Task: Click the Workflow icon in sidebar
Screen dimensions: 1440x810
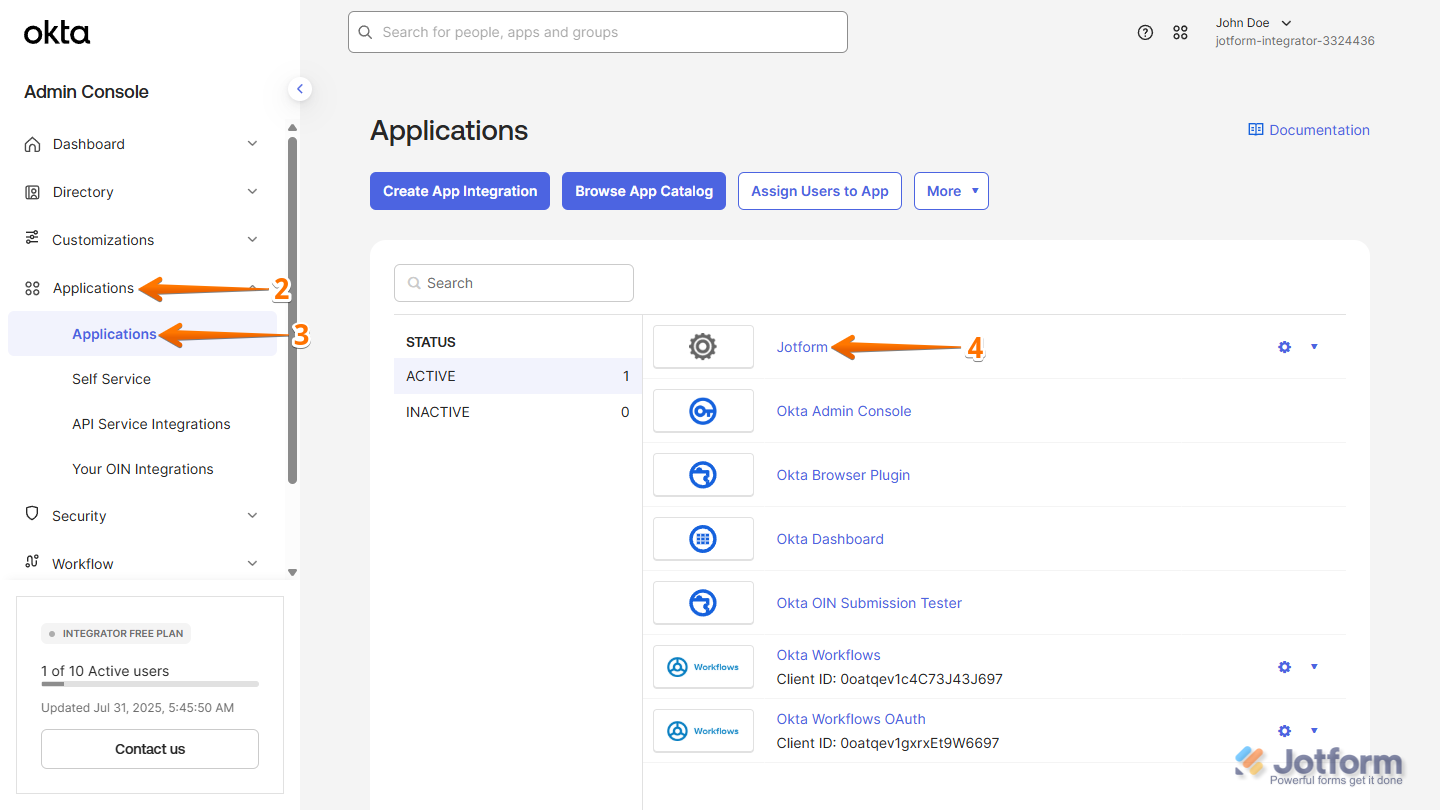Action: 33,563
